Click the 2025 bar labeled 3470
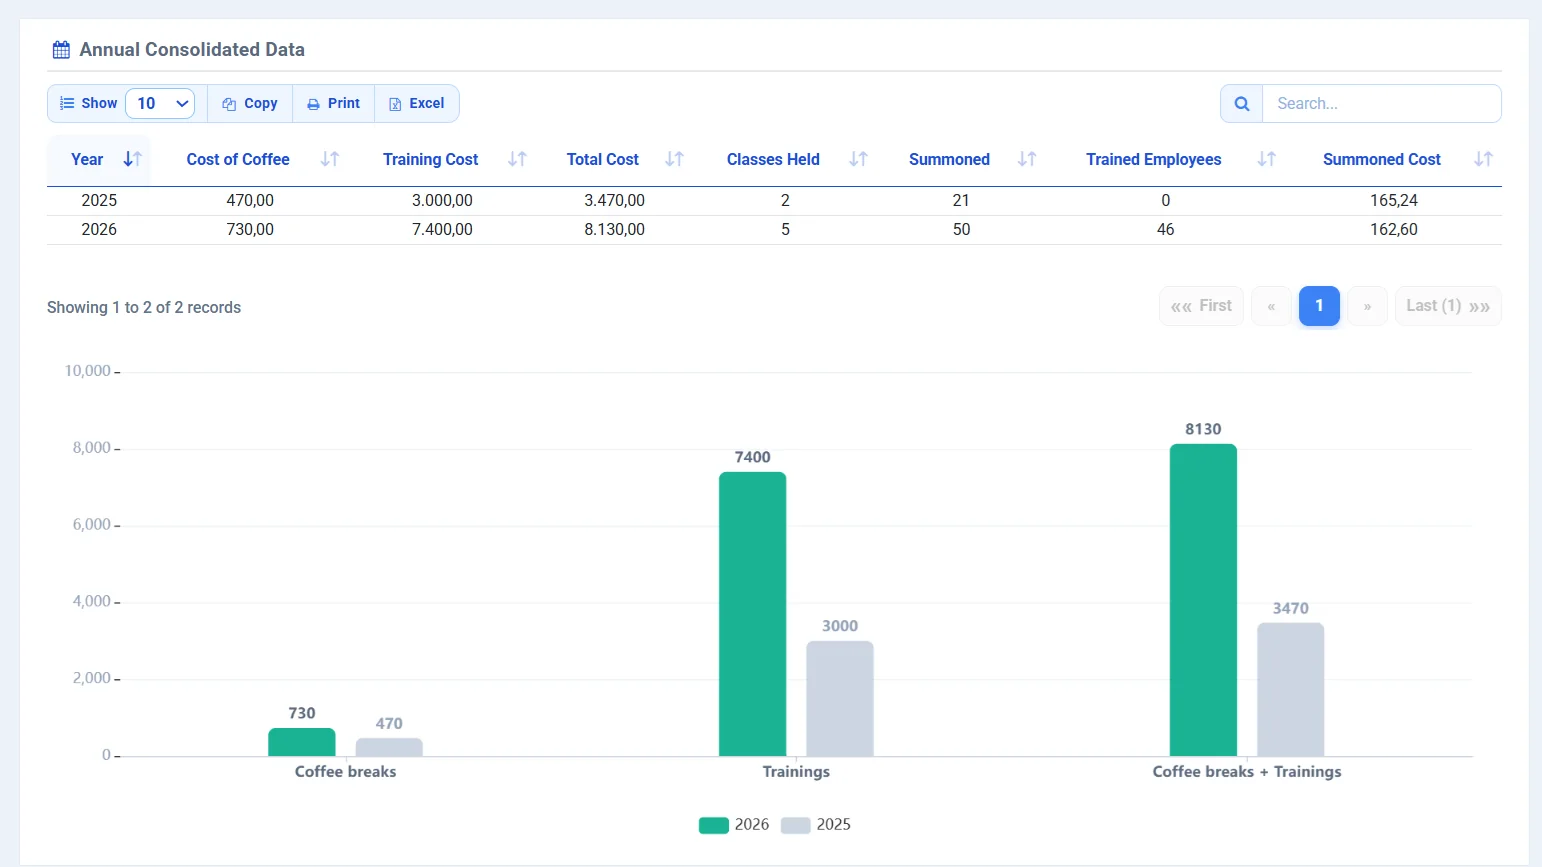The height and width of the screenshot is (867, 1542). (1291, 690)
